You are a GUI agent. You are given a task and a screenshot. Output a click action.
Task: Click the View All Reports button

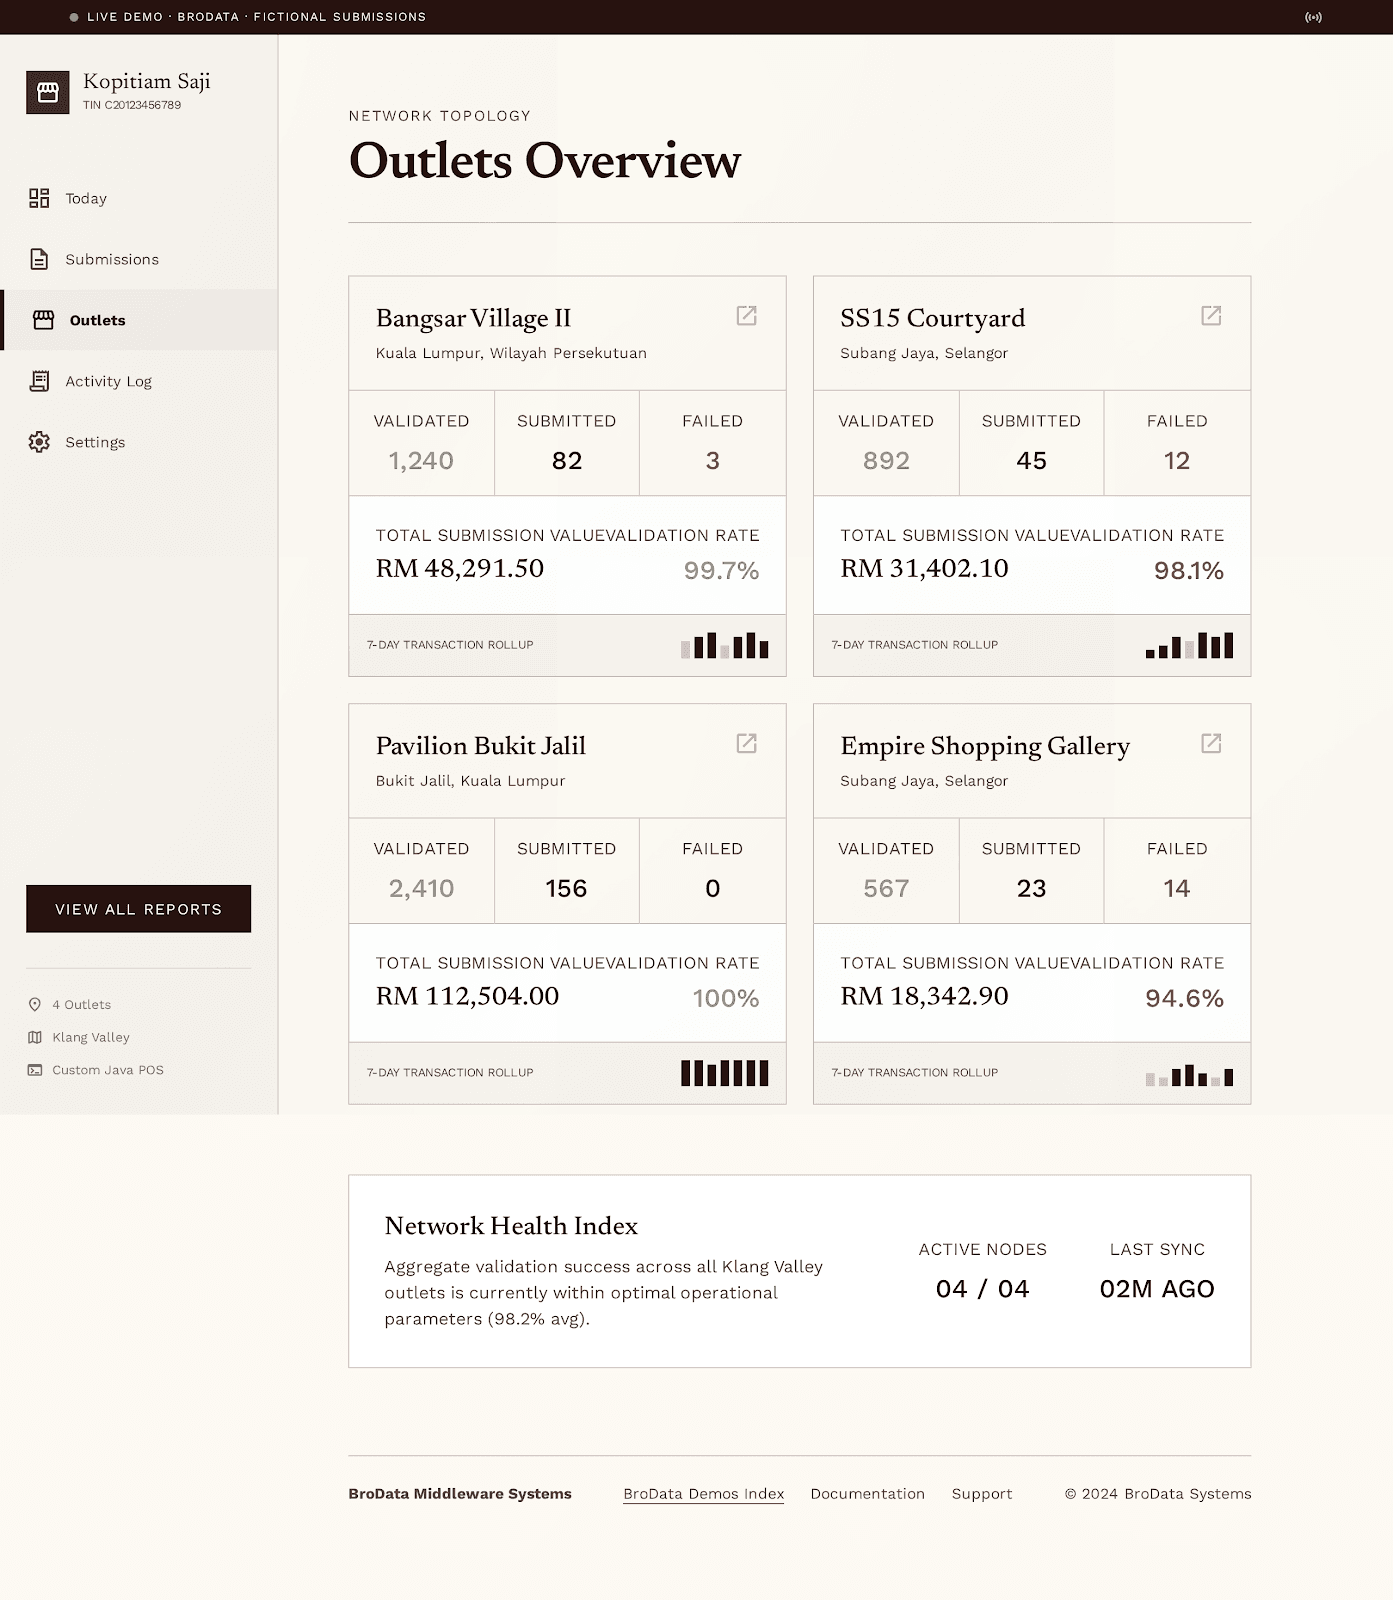[x=139, y=909]
